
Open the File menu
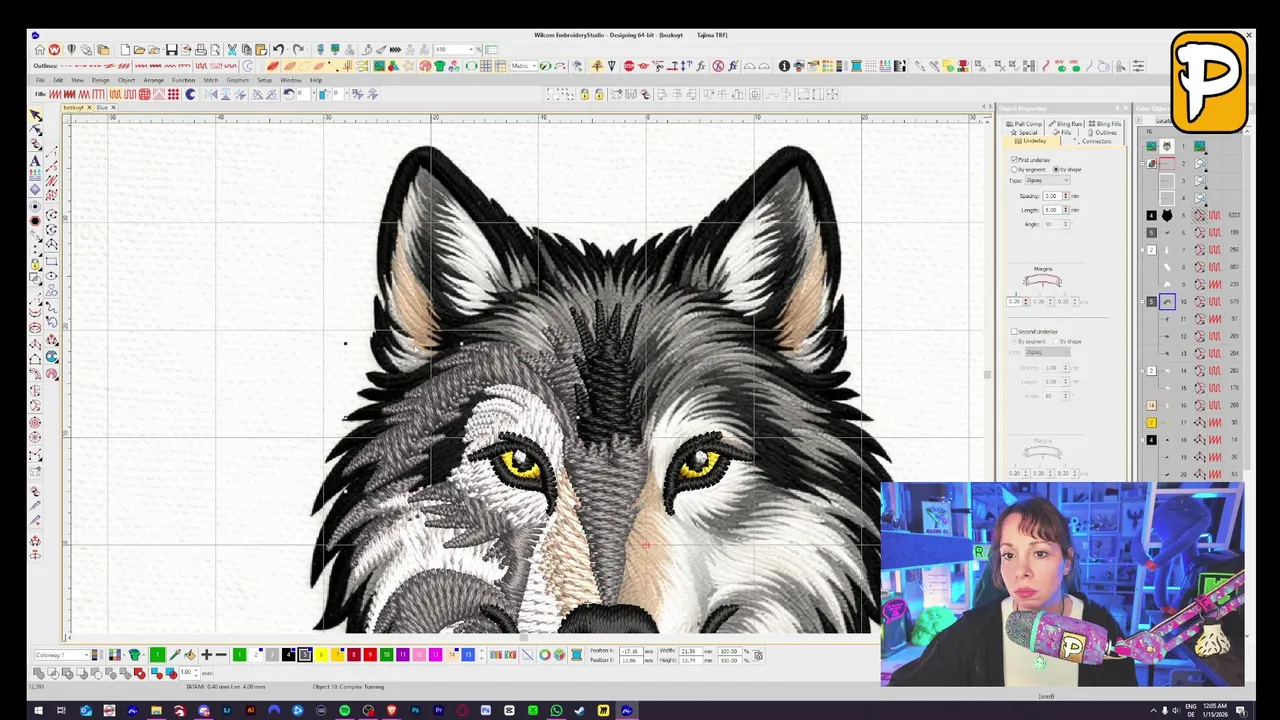click(x=40, y=80)
